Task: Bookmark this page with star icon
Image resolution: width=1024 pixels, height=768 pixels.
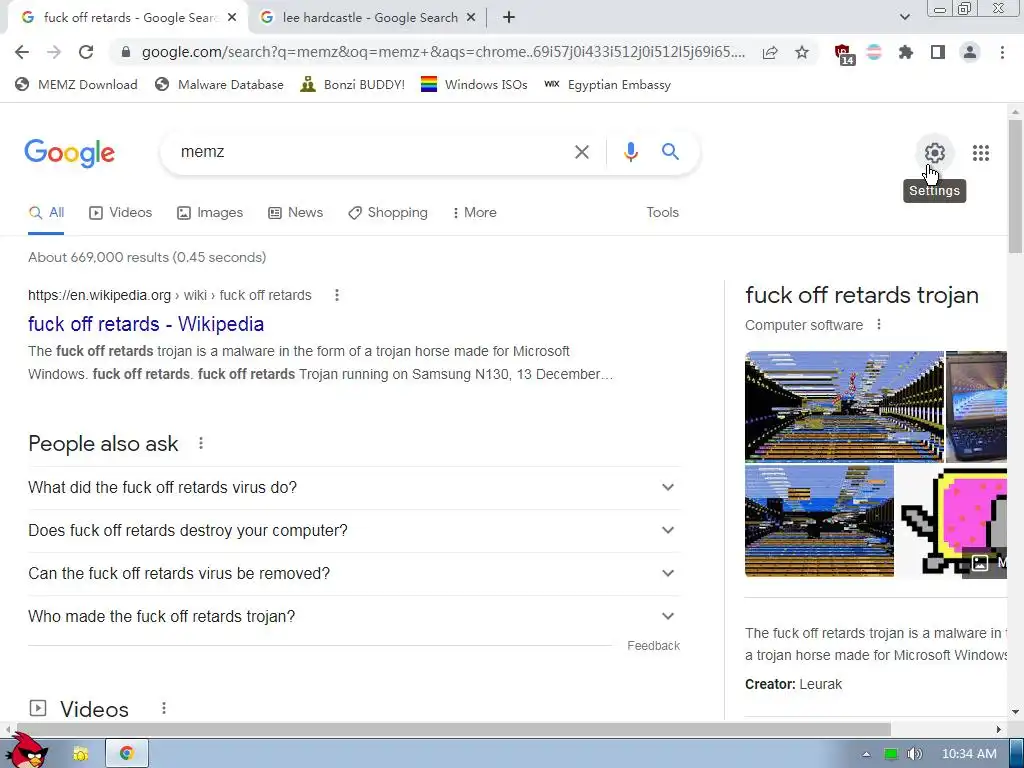Action: [802, 52]
